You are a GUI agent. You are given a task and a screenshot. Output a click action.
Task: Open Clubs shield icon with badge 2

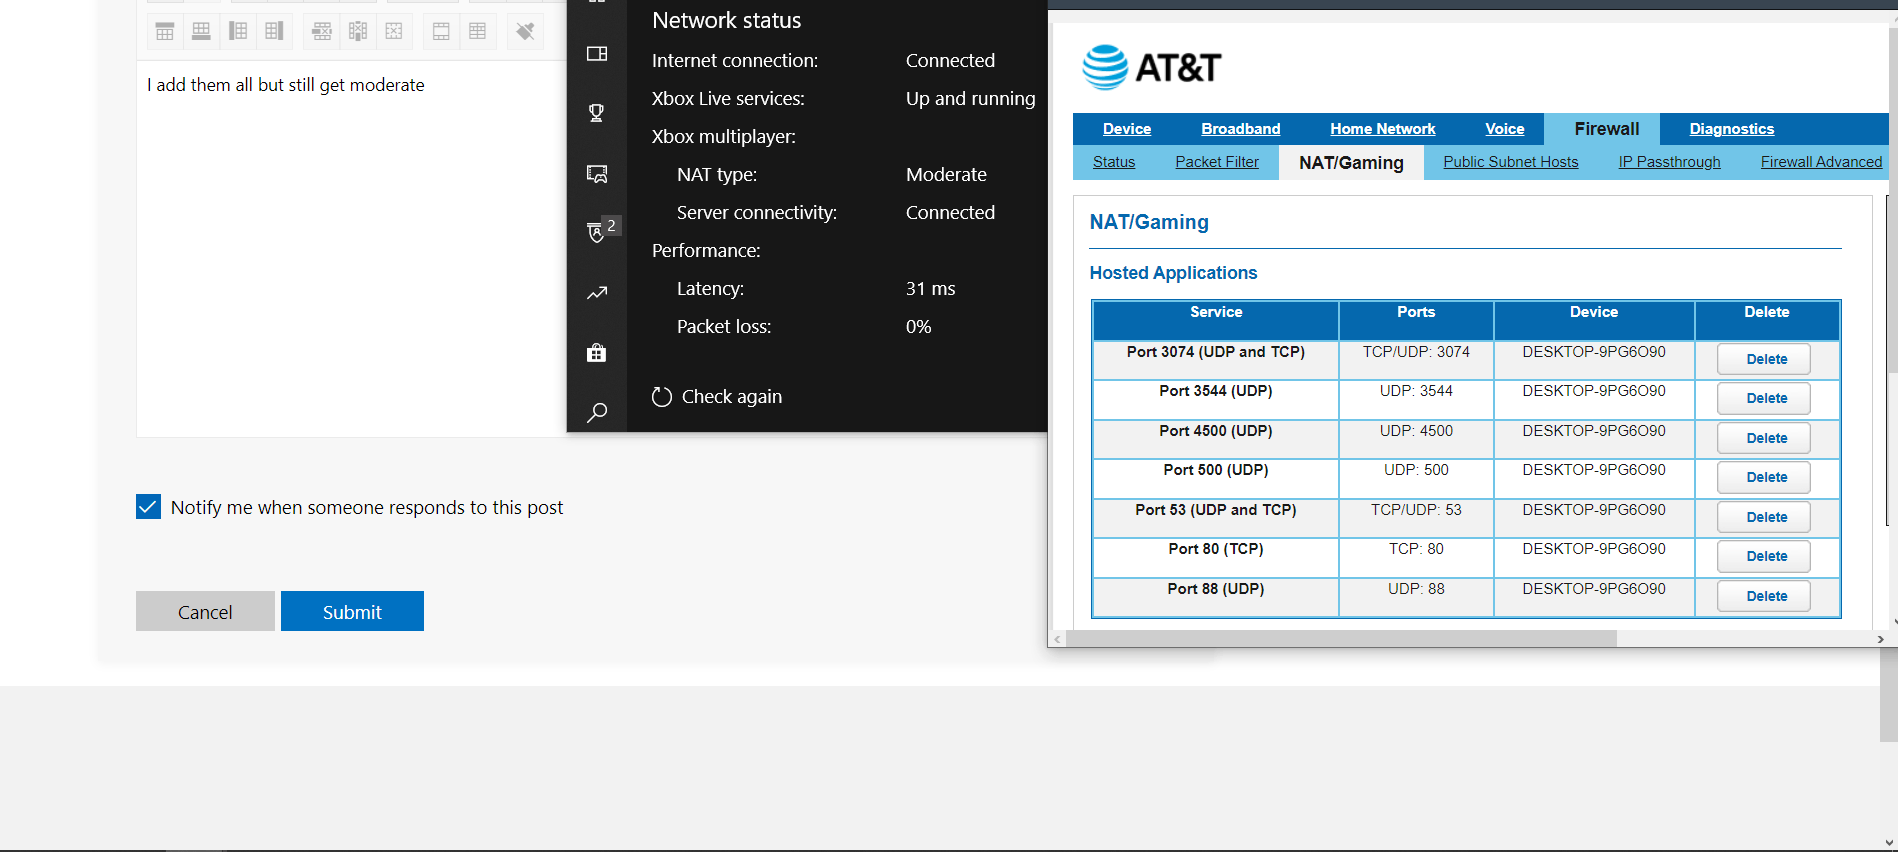[x=597, y=232]
